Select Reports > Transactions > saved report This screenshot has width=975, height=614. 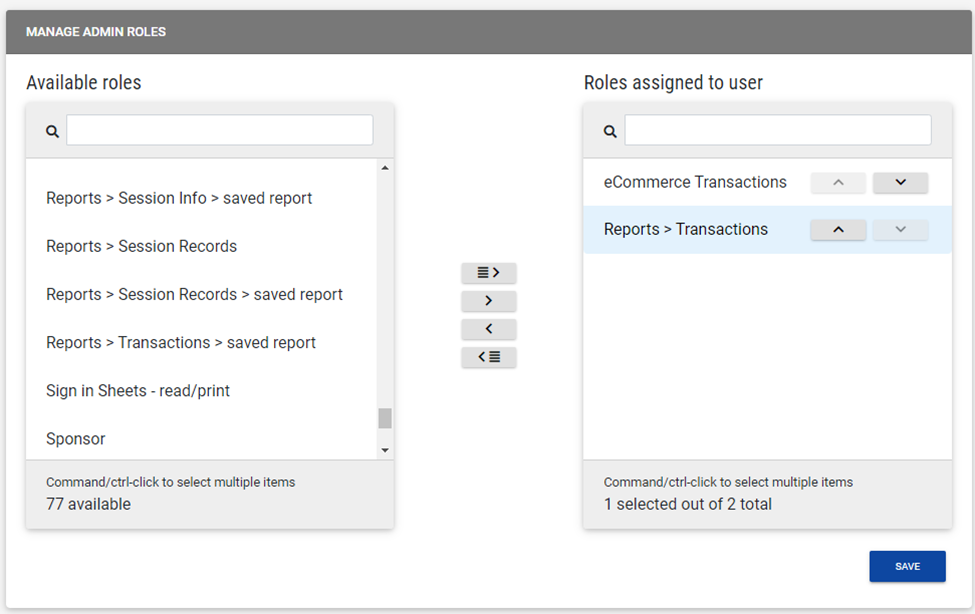181,342
